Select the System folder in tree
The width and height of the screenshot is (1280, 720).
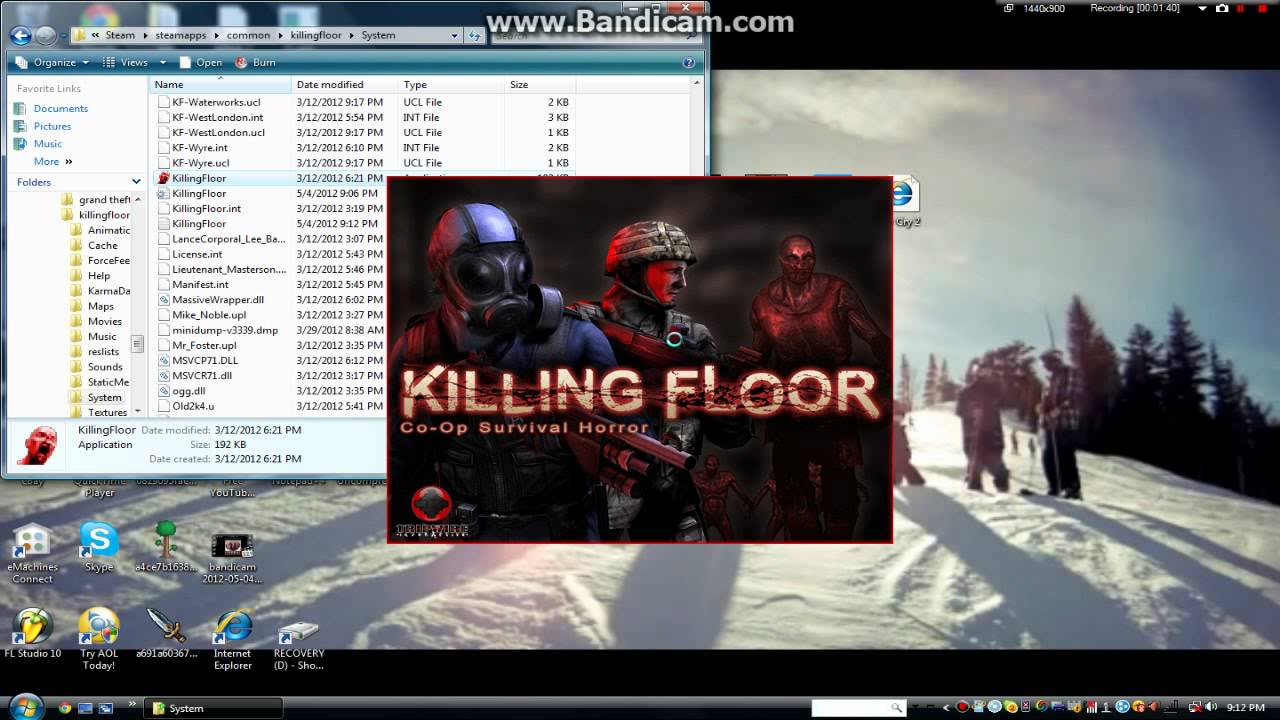(x=104, y=397)
